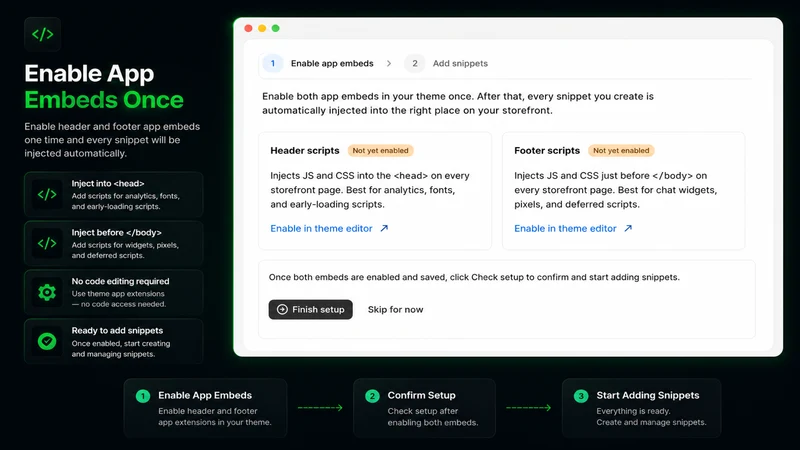This screenshot has height=450, width=800.
Task: Click Not yet enabled badge on Header scripts
Action: (x=381, y=151)
